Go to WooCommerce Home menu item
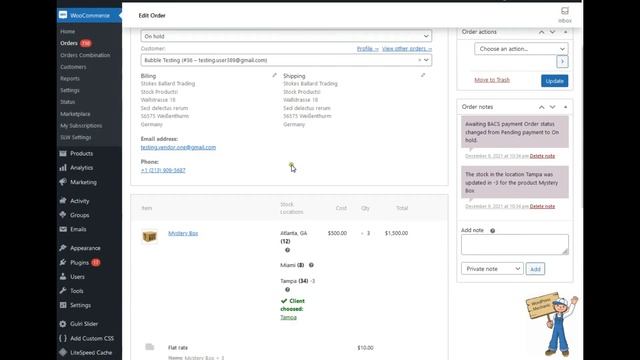 (x=68, y=31)
